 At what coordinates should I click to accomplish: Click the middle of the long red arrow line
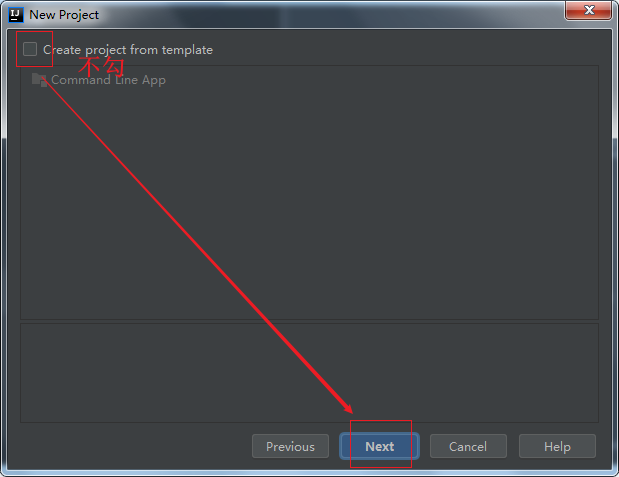pyautogui.click(x=196, y=245)
